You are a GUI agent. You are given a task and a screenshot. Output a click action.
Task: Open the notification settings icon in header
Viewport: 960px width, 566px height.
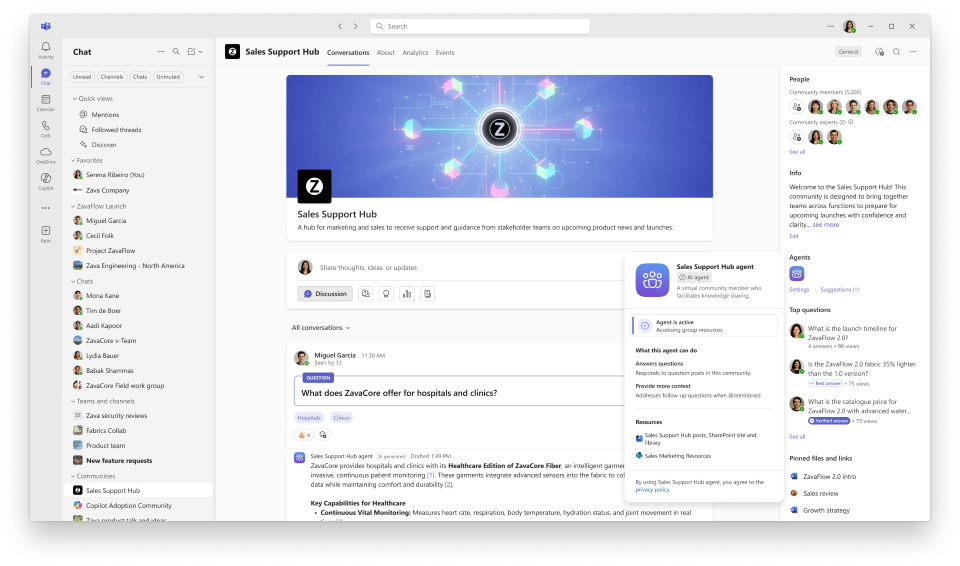point(880,52)
